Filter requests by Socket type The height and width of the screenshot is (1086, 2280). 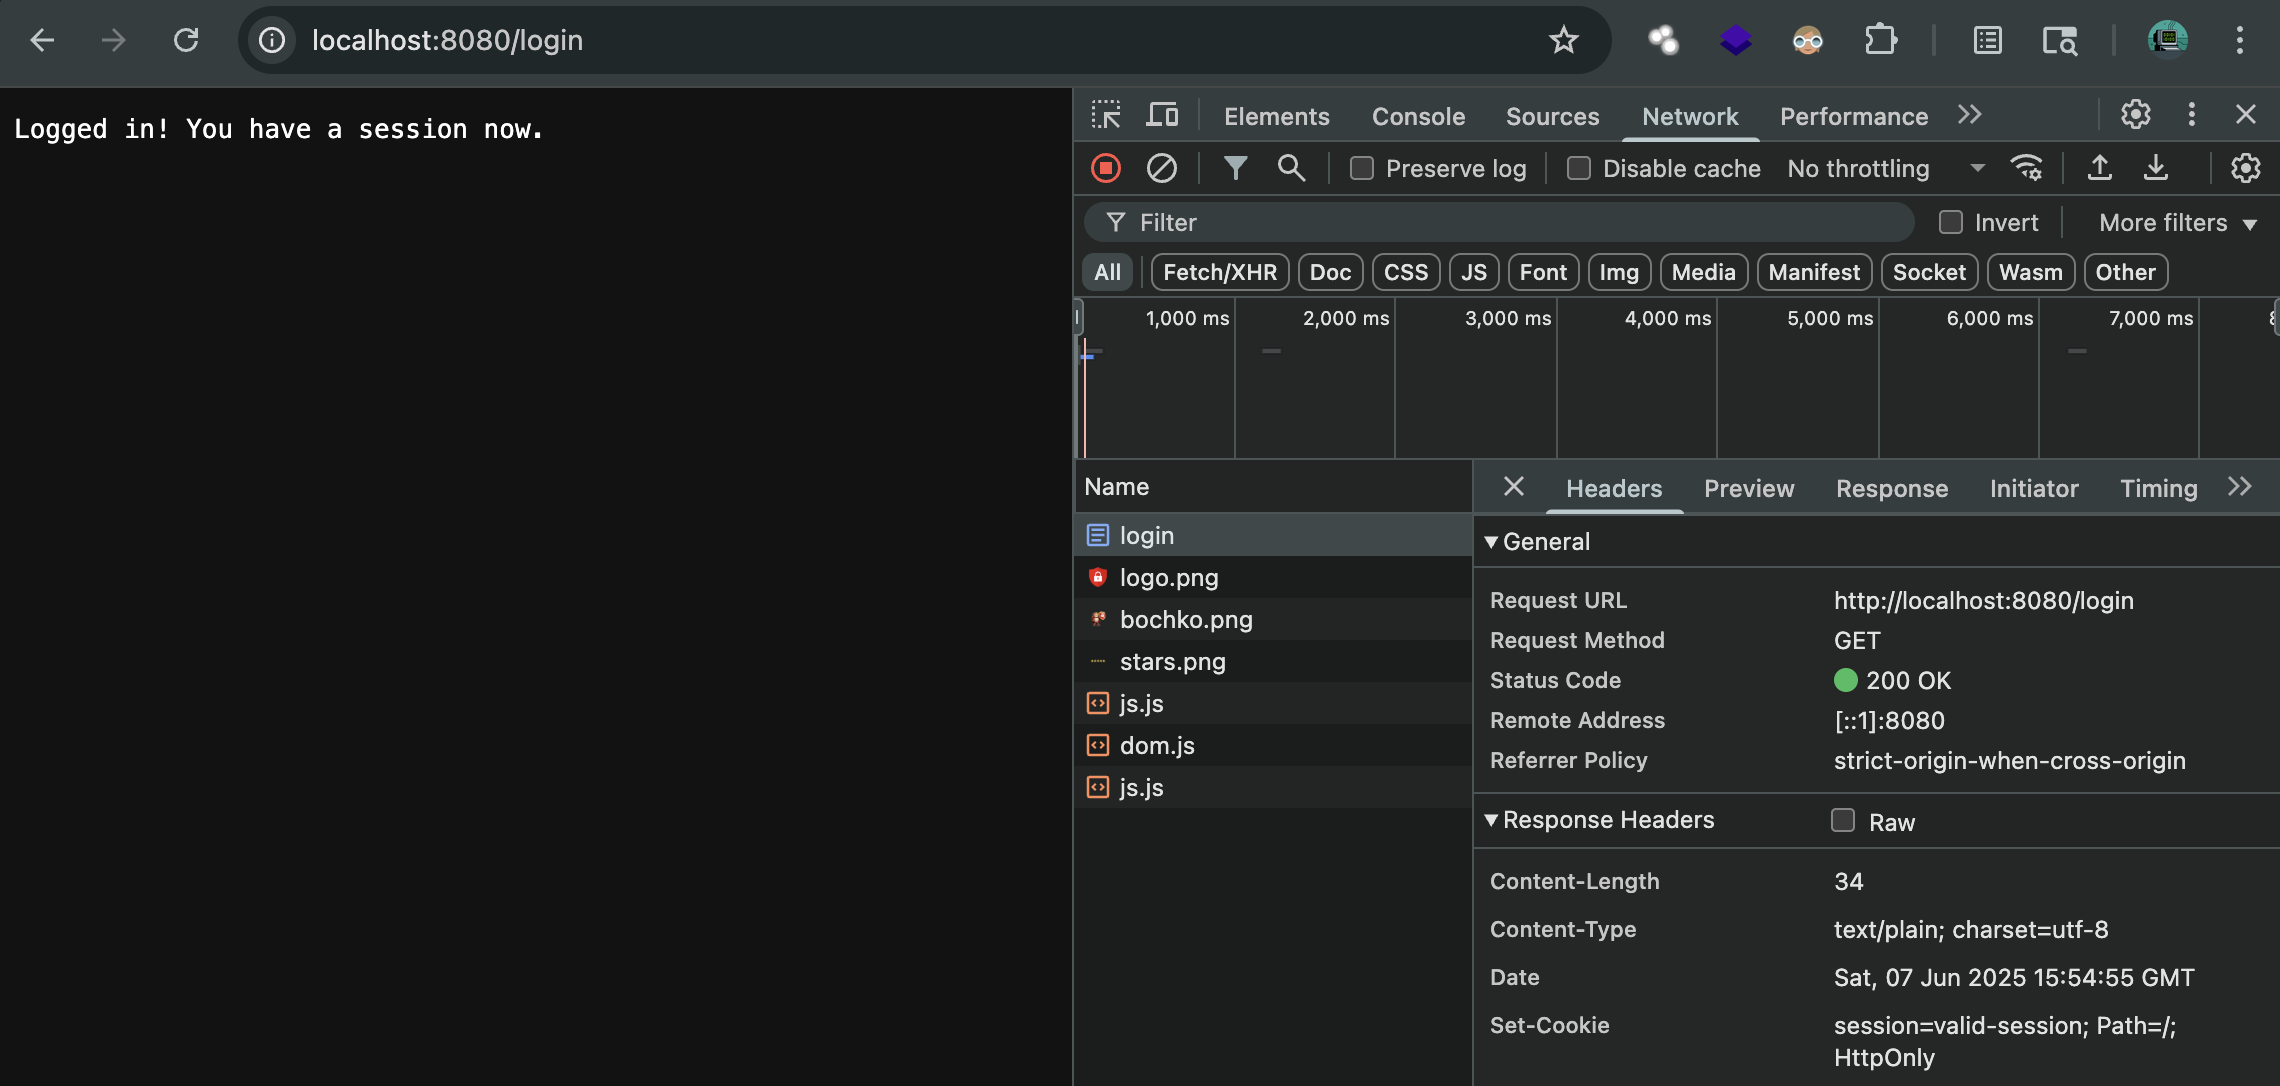point(1929,272)
